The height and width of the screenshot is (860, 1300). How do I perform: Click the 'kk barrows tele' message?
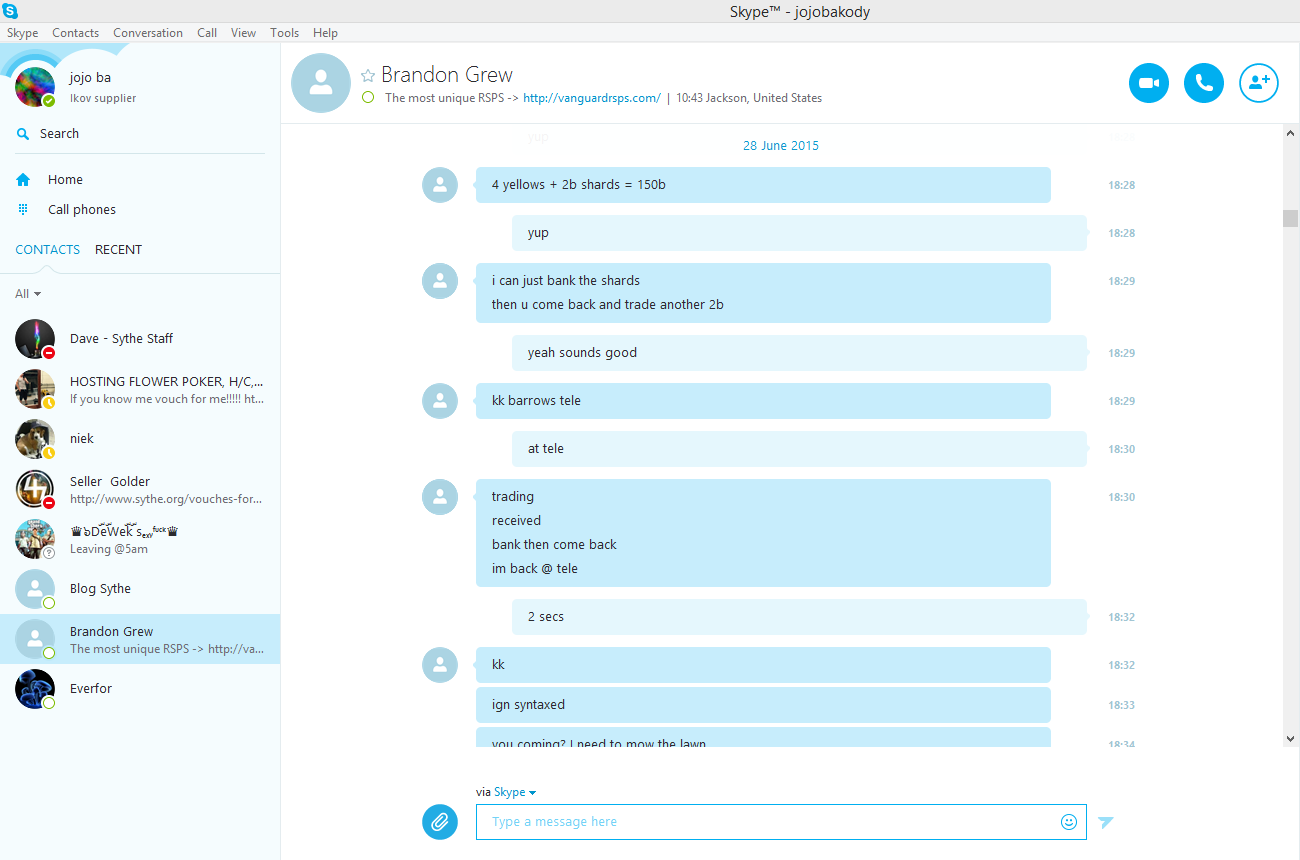763,401
